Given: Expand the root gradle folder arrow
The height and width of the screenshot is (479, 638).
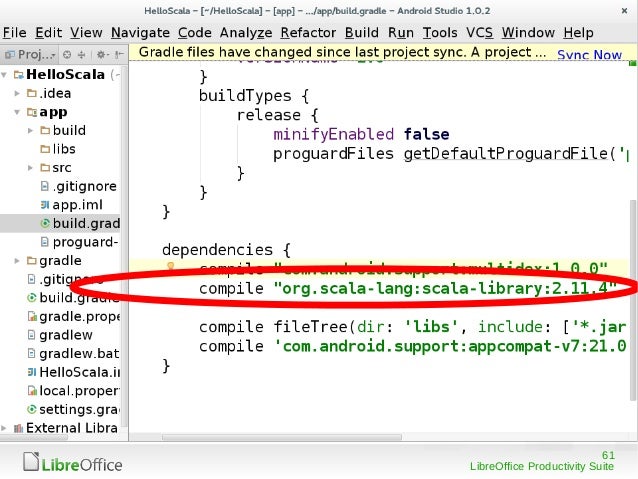Looking at the screenshot, I should [17, 260].
